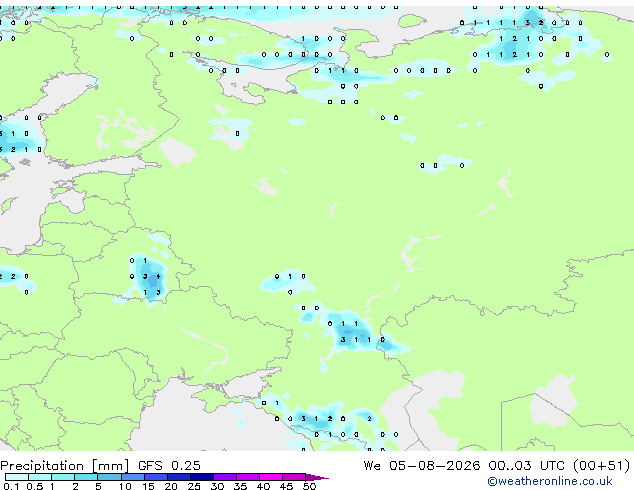Image resolution: width=634 pixels, height=490 pixels.
Task: Pick the 45–50 mm legend color box
Action: click(x=294, y=477)
